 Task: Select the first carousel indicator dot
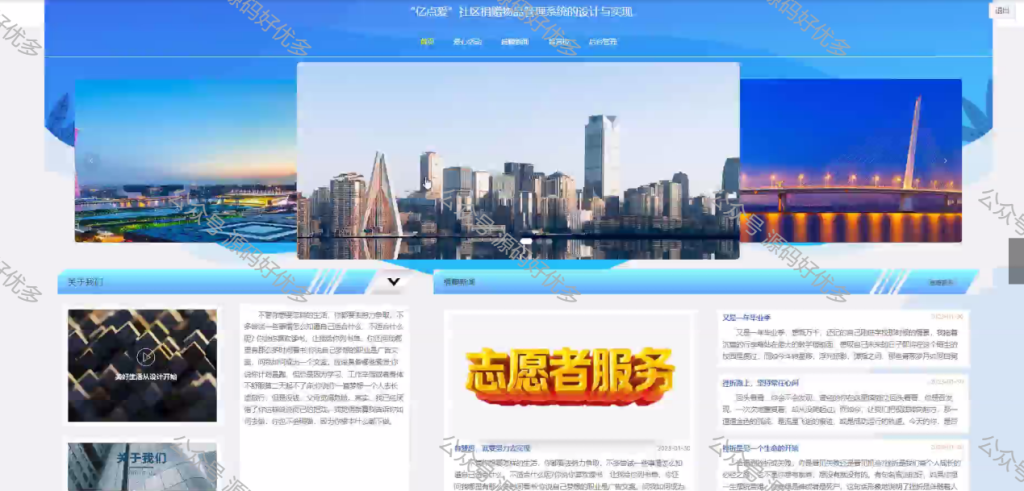click(x=526, y=241)
